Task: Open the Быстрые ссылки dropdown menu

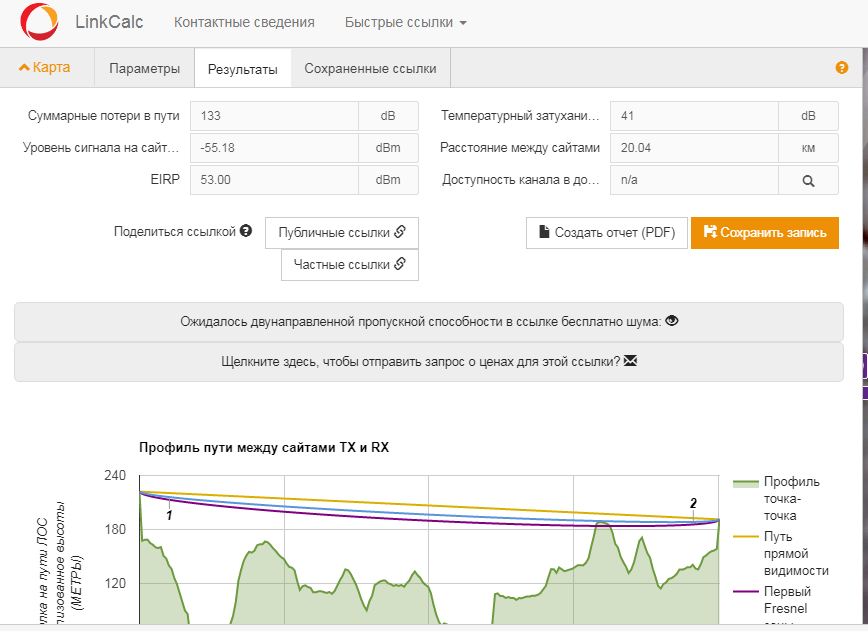Action: pos(405,22)
